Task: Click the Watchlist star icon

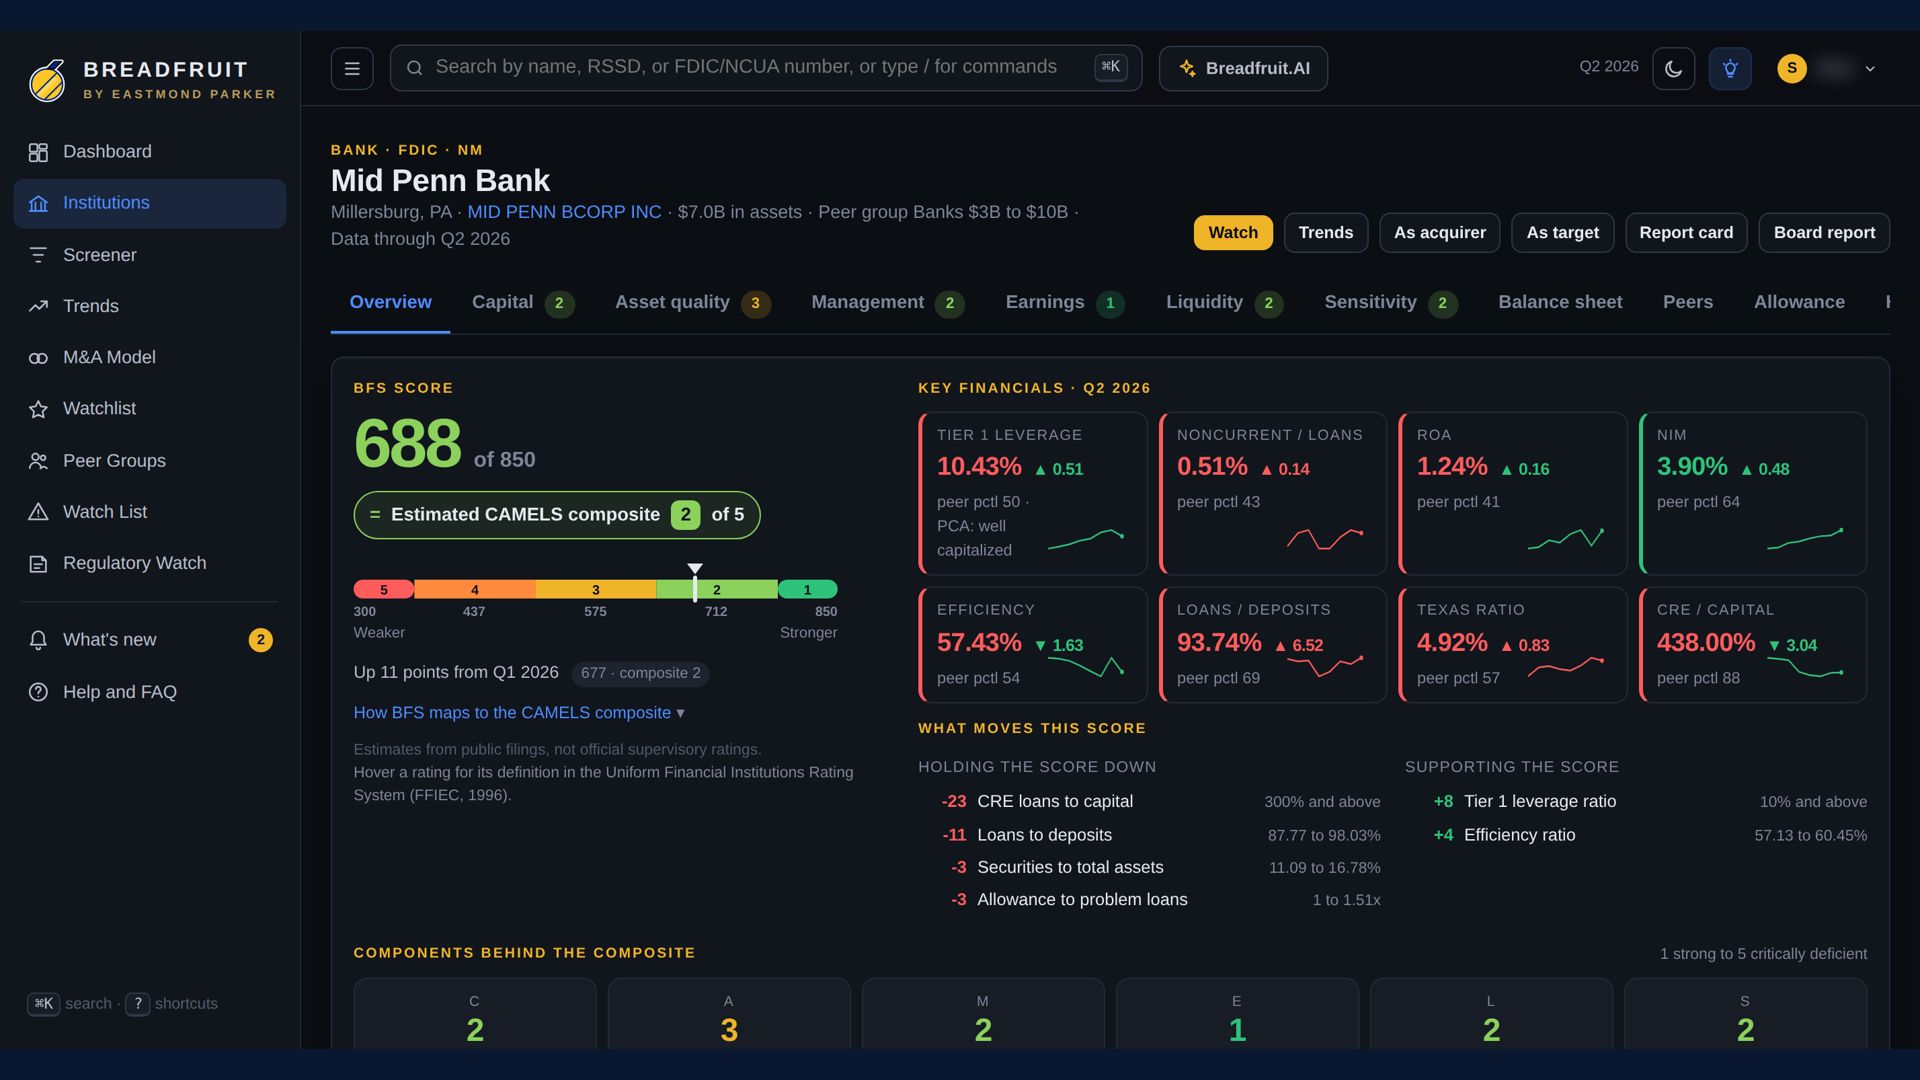Action: tap(38, 409)
